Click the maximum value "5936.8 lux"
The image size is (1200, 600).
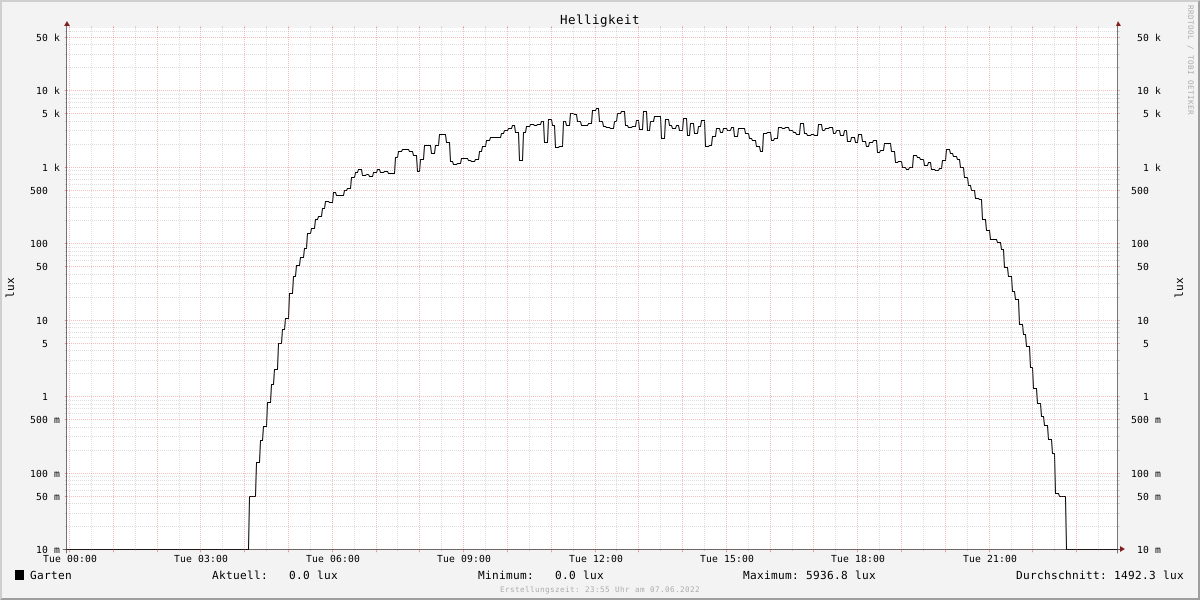point(841,575)
